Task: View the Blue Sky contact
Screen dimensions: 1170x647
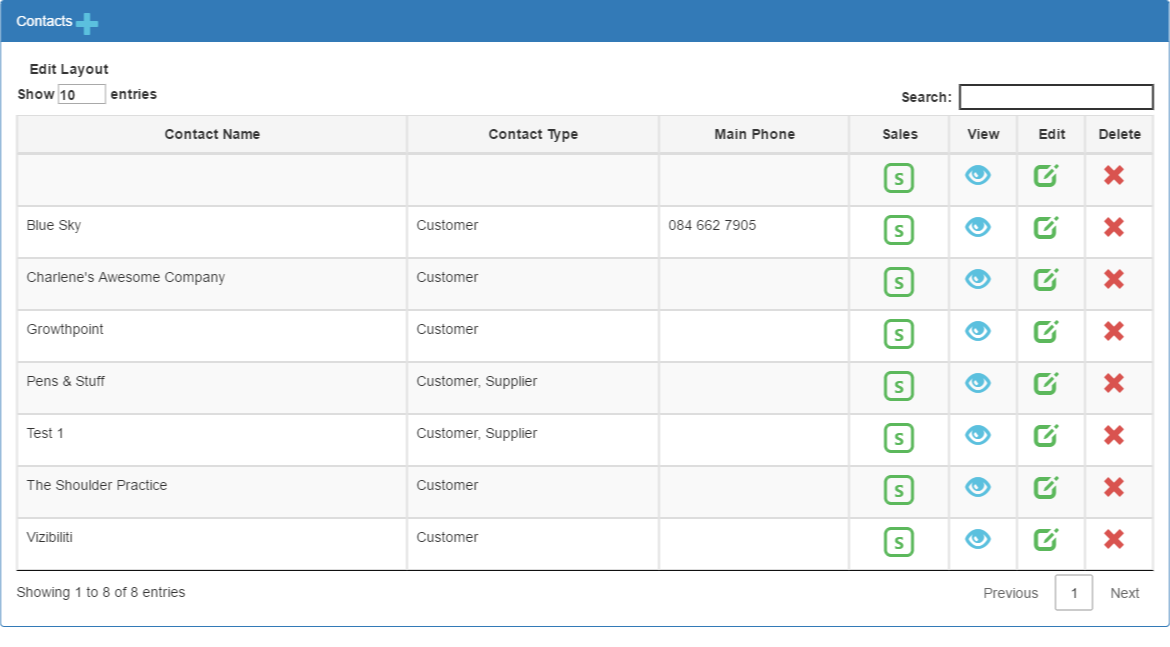Action: tap(977, 227)
